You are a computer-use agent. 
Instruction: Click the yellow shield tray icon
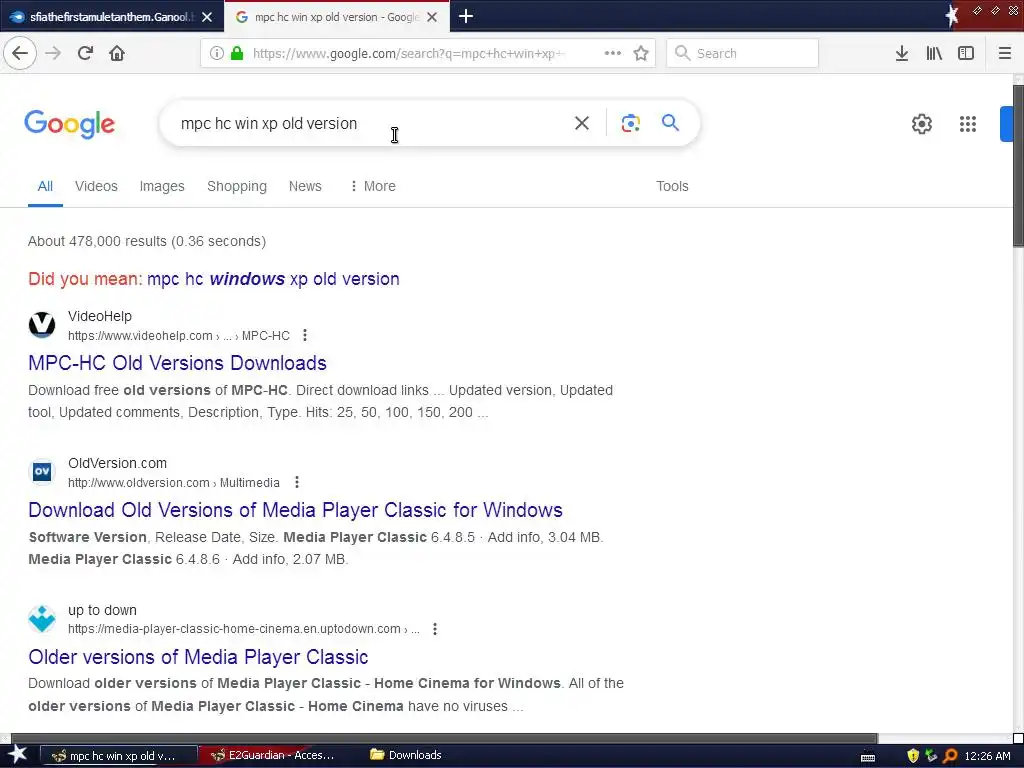point(913,756)
